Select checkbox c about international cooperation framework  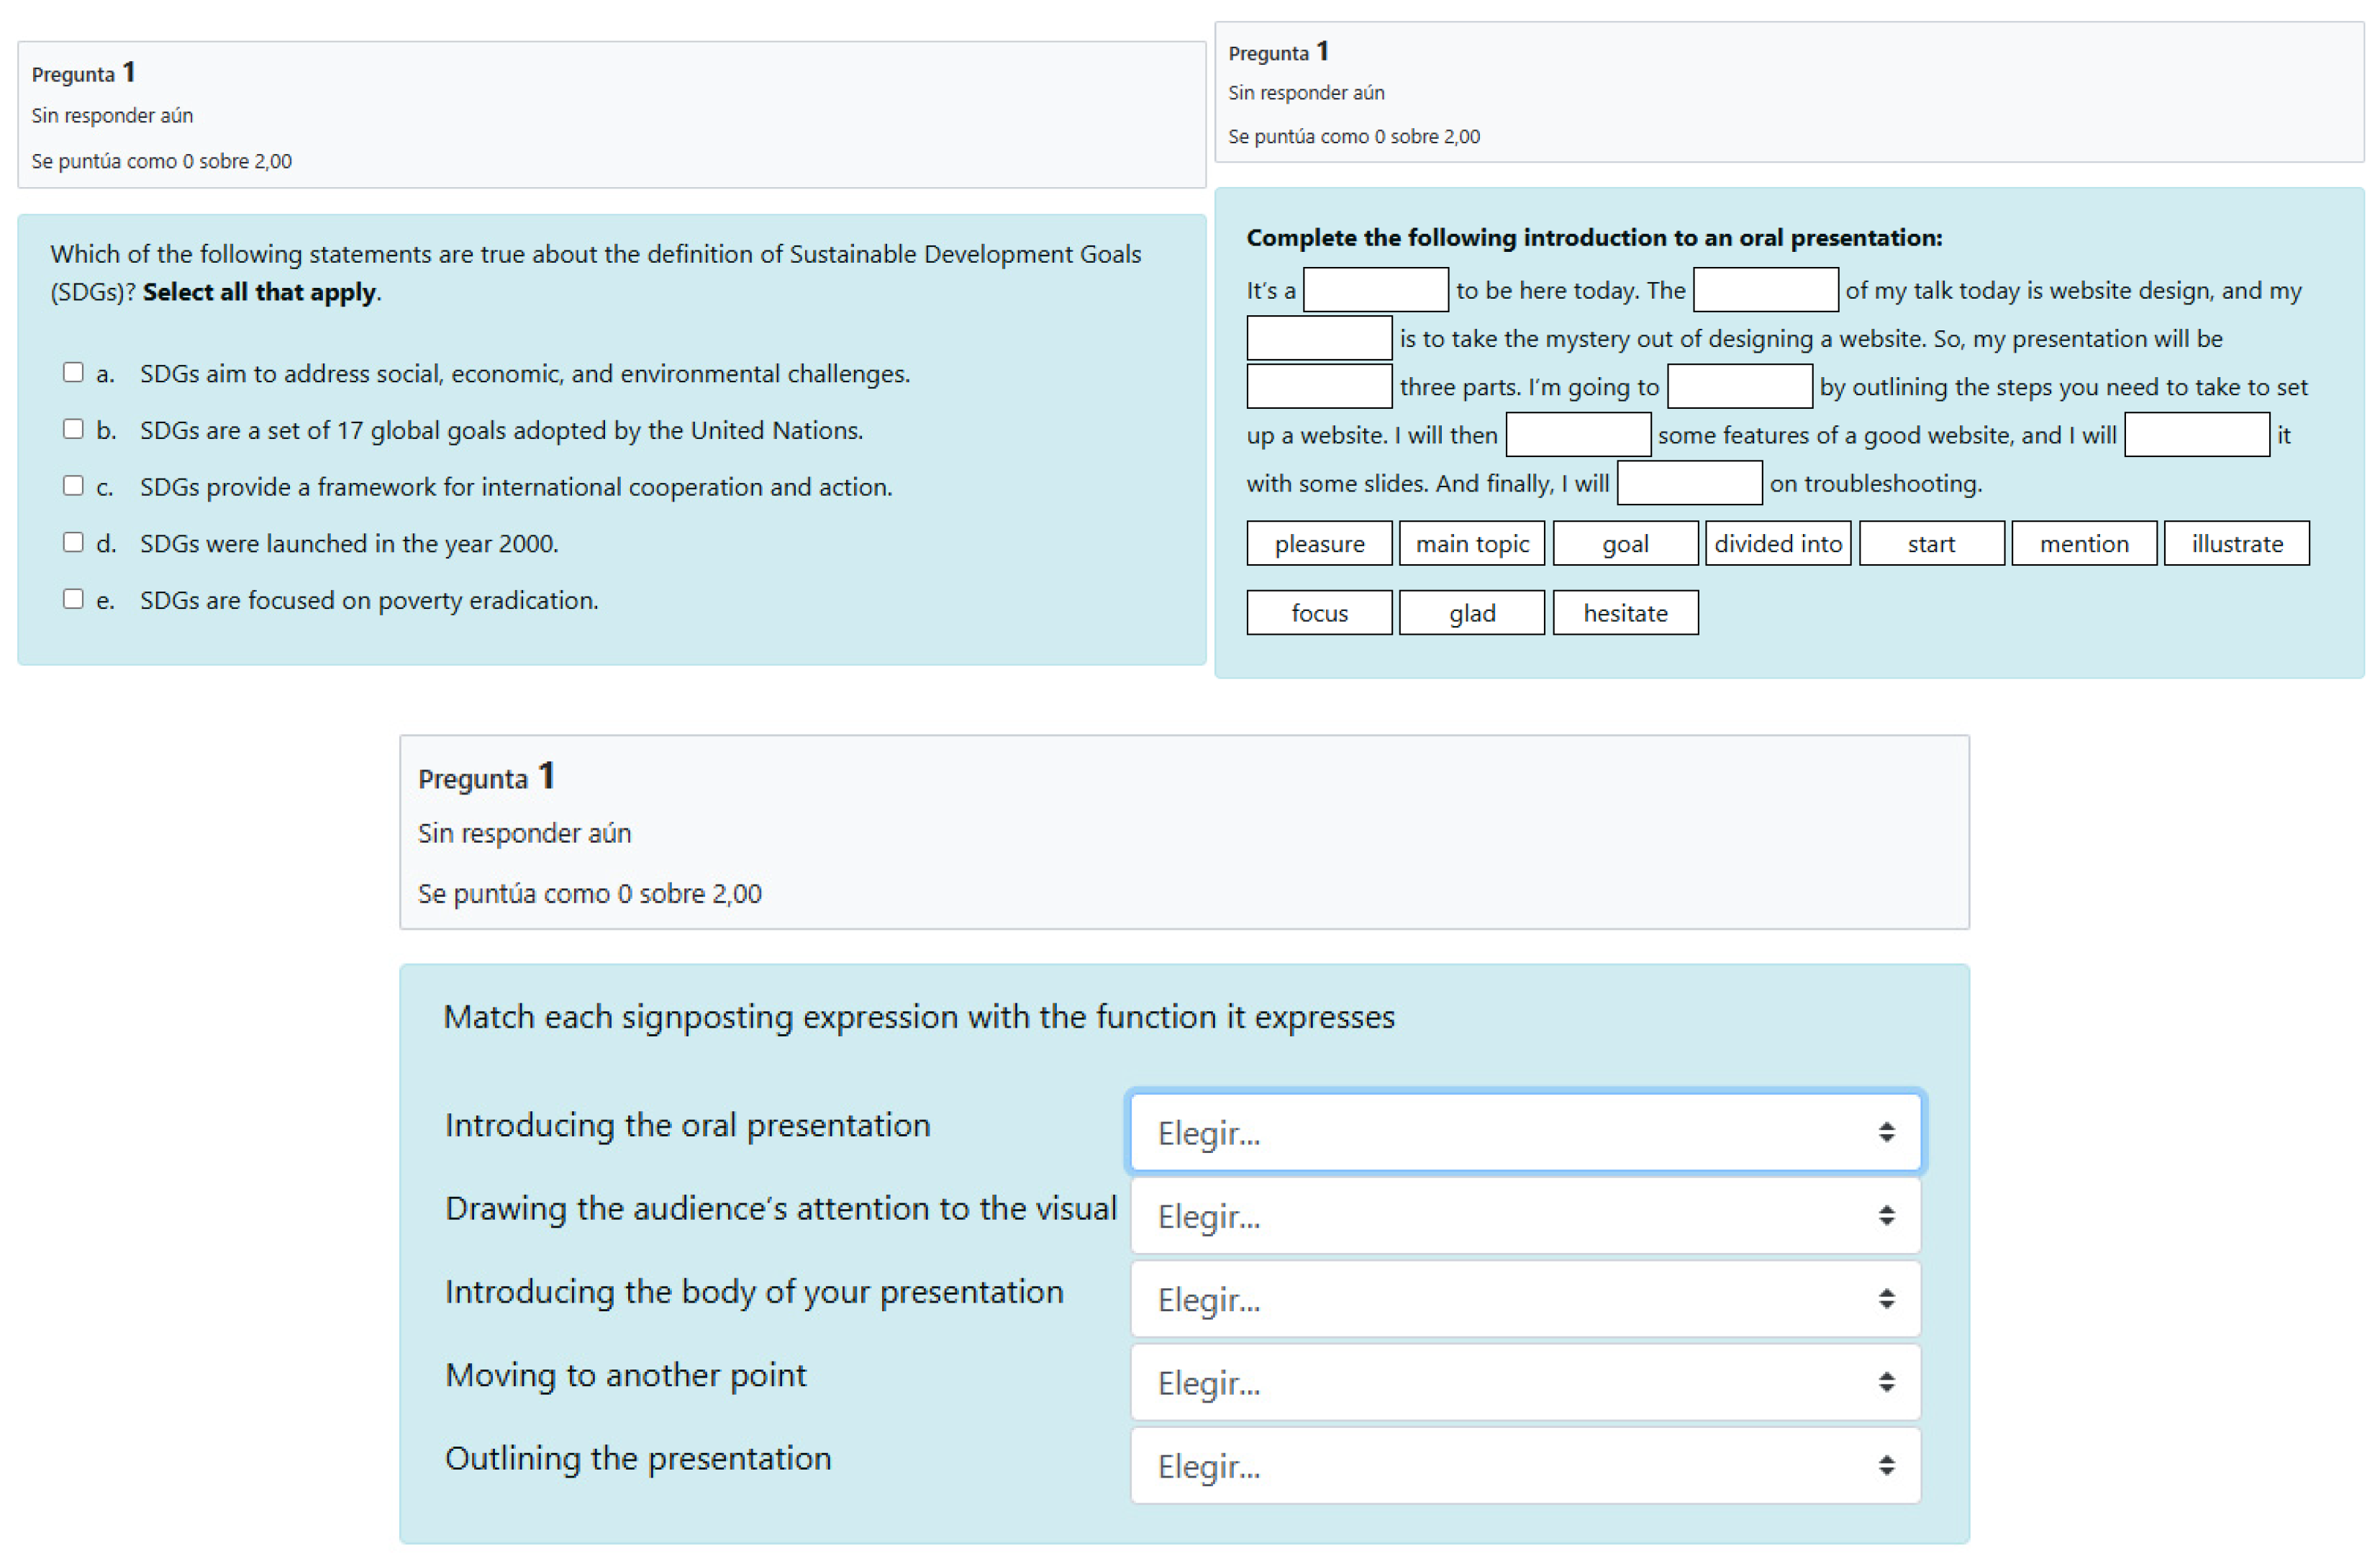click(73, 485)
